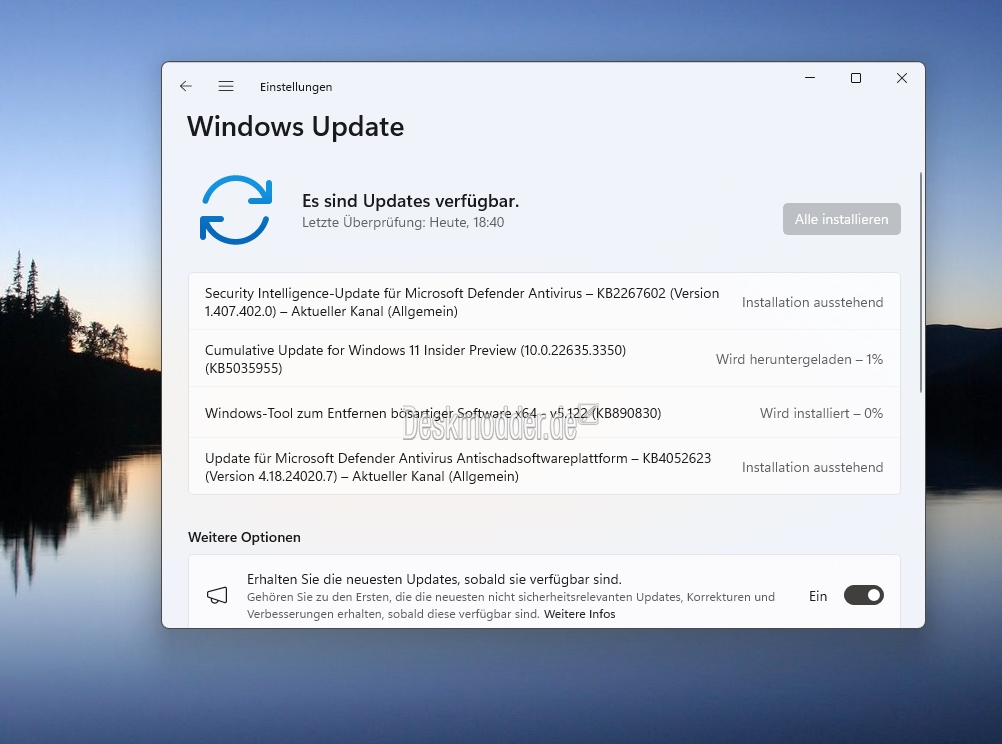The width and height of the screenshot is (1002, 744).
Task: Open the Weitere Infos link
Action: click(580, 614)
